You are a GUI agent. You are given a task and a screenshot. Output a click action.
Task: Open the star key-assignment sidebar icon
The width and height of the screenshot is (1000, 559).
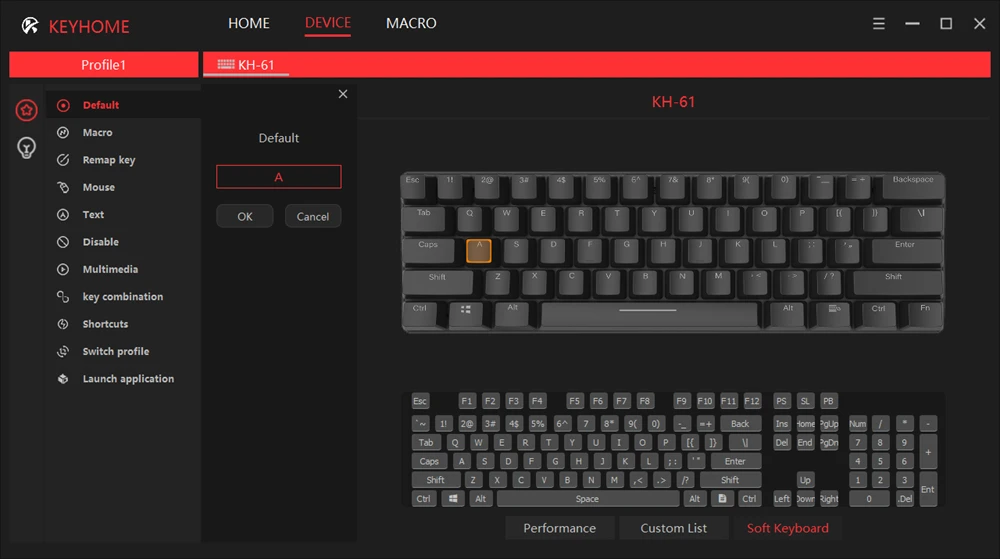26,110
